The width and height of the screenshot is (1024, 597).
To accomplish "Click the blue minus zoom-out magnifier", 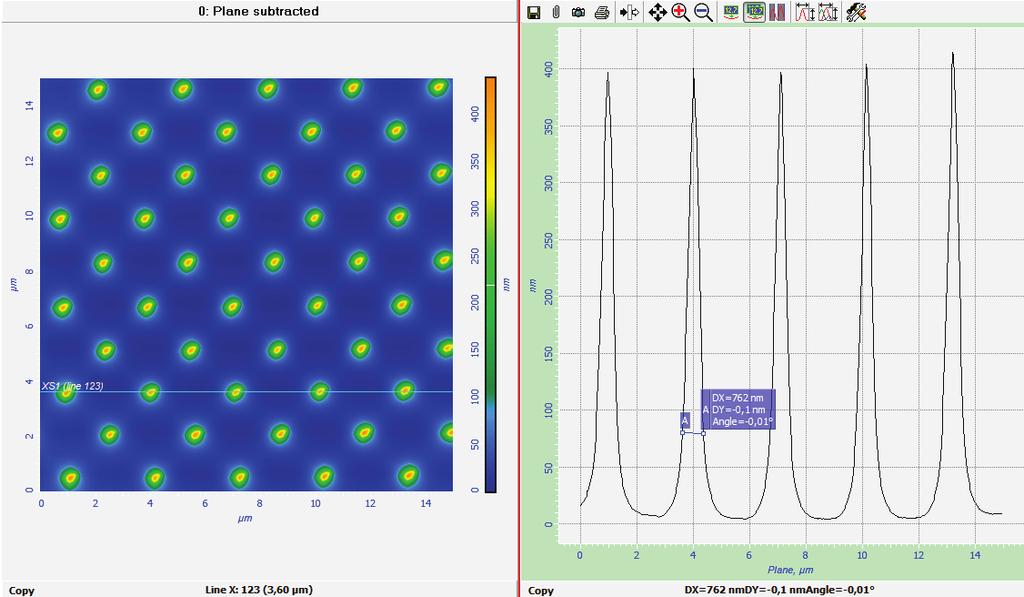I will pyautogui.click(x=703, y=12).
